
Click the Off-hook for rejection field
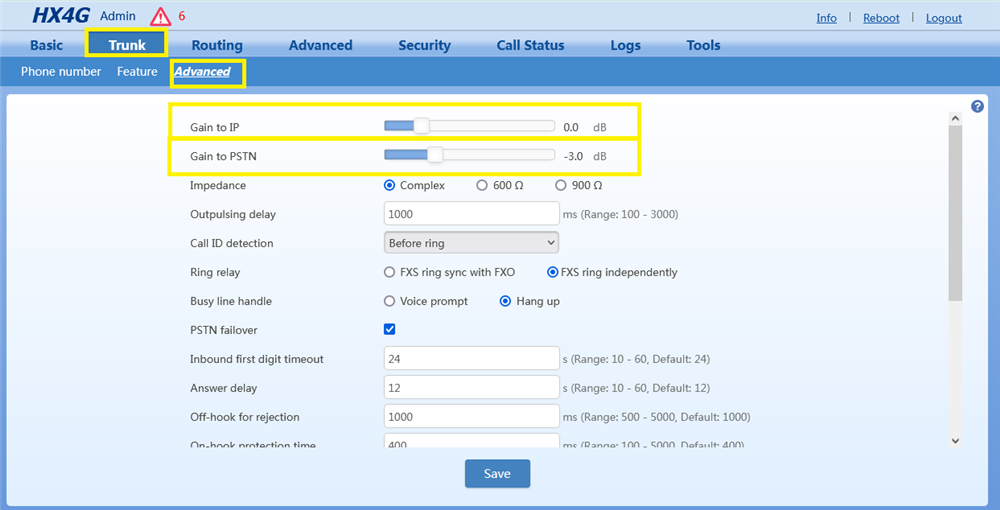point(472,417)
